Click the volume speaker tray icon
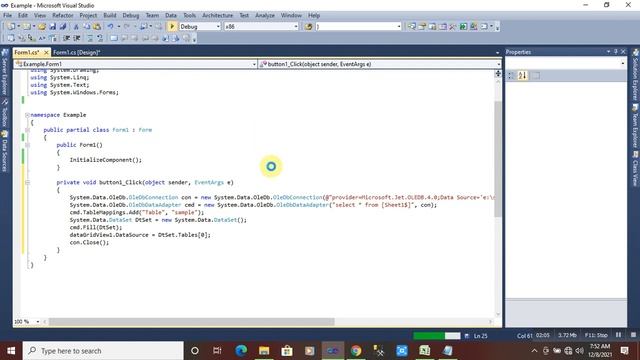Screen dimensions: 640x360 tap(580, 351)
